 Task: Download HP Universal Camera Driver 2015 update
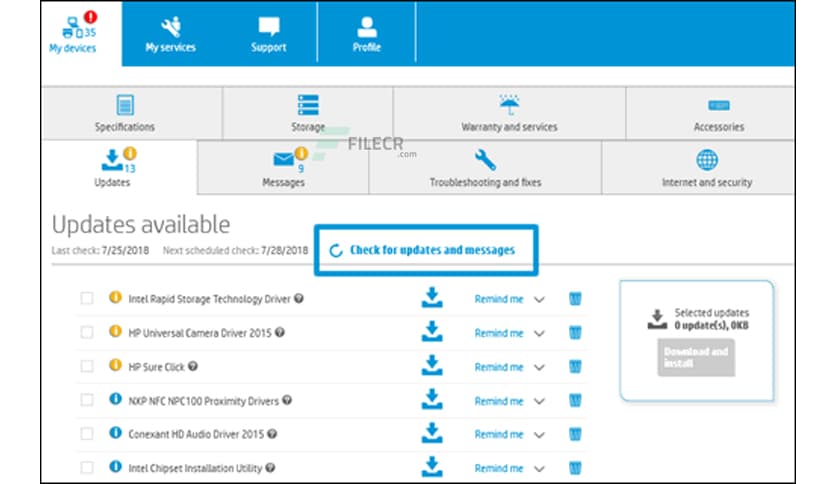[x=432, y=332]
